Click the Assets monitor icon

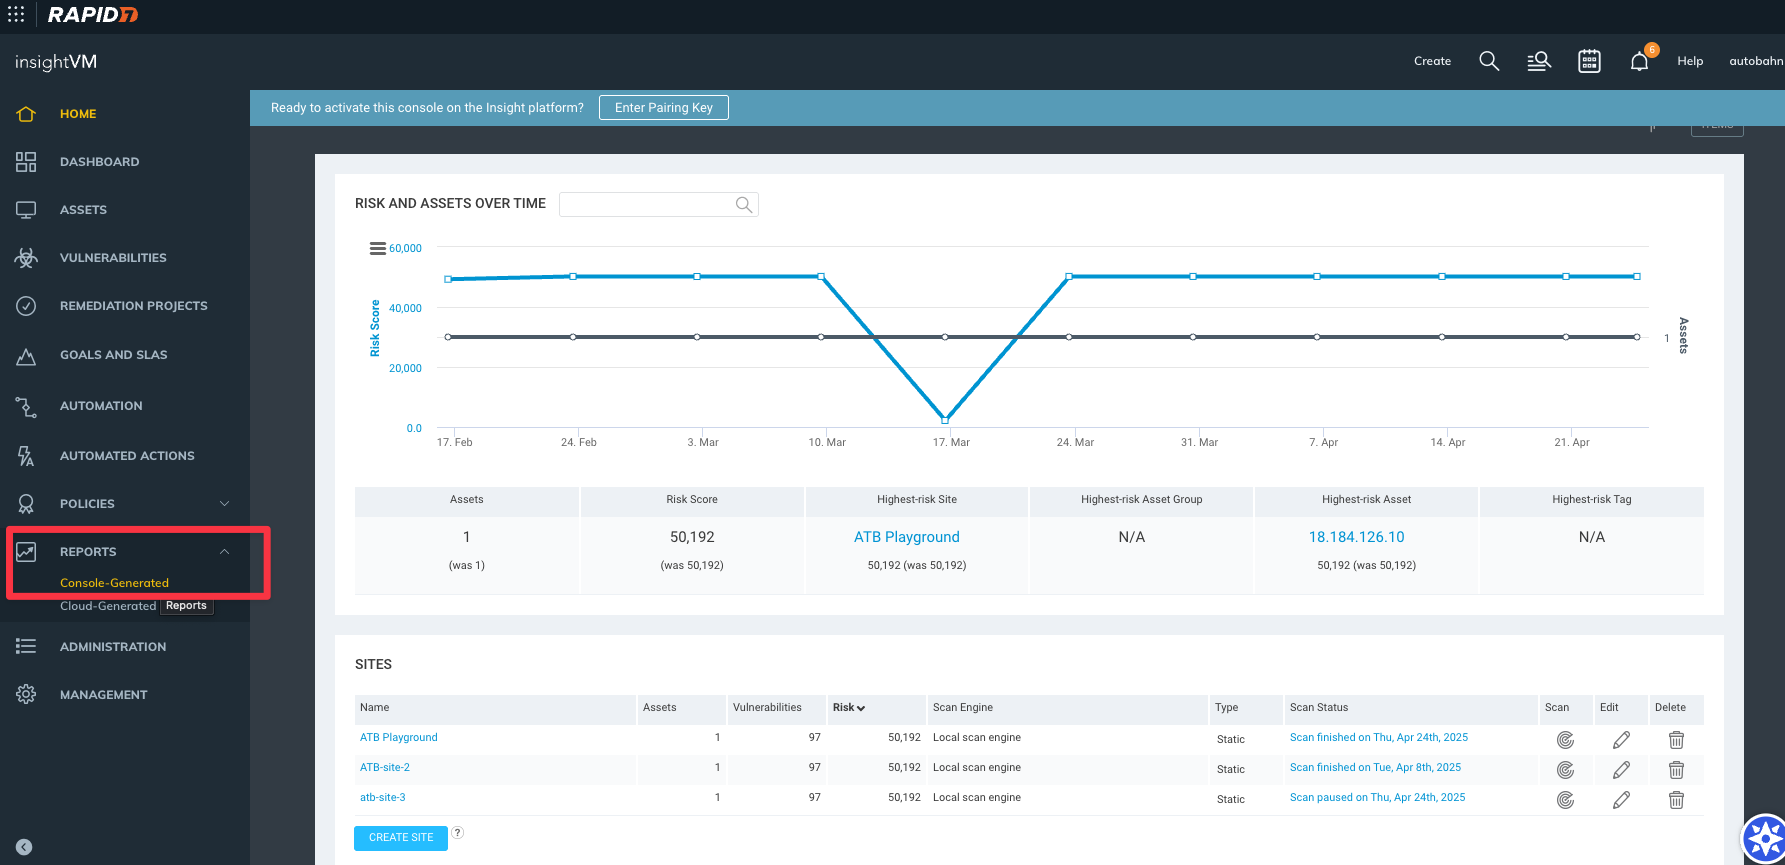(x=26, y=210)
